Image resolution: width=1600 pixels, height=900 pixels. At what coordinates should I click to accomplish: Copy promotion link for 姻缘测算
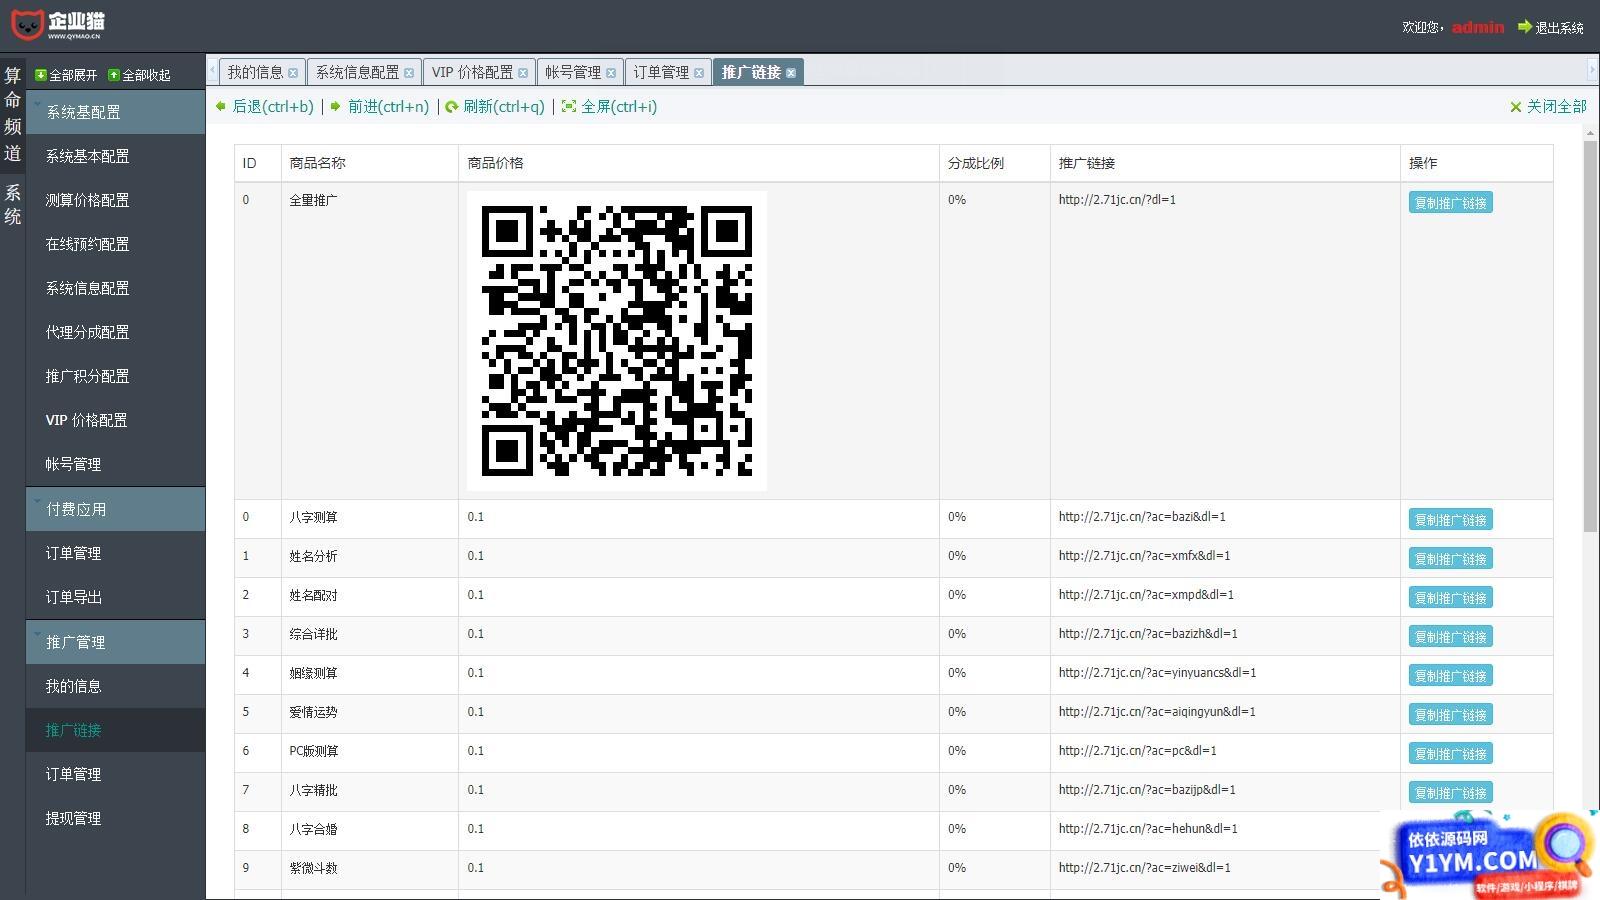point(1450,676)
